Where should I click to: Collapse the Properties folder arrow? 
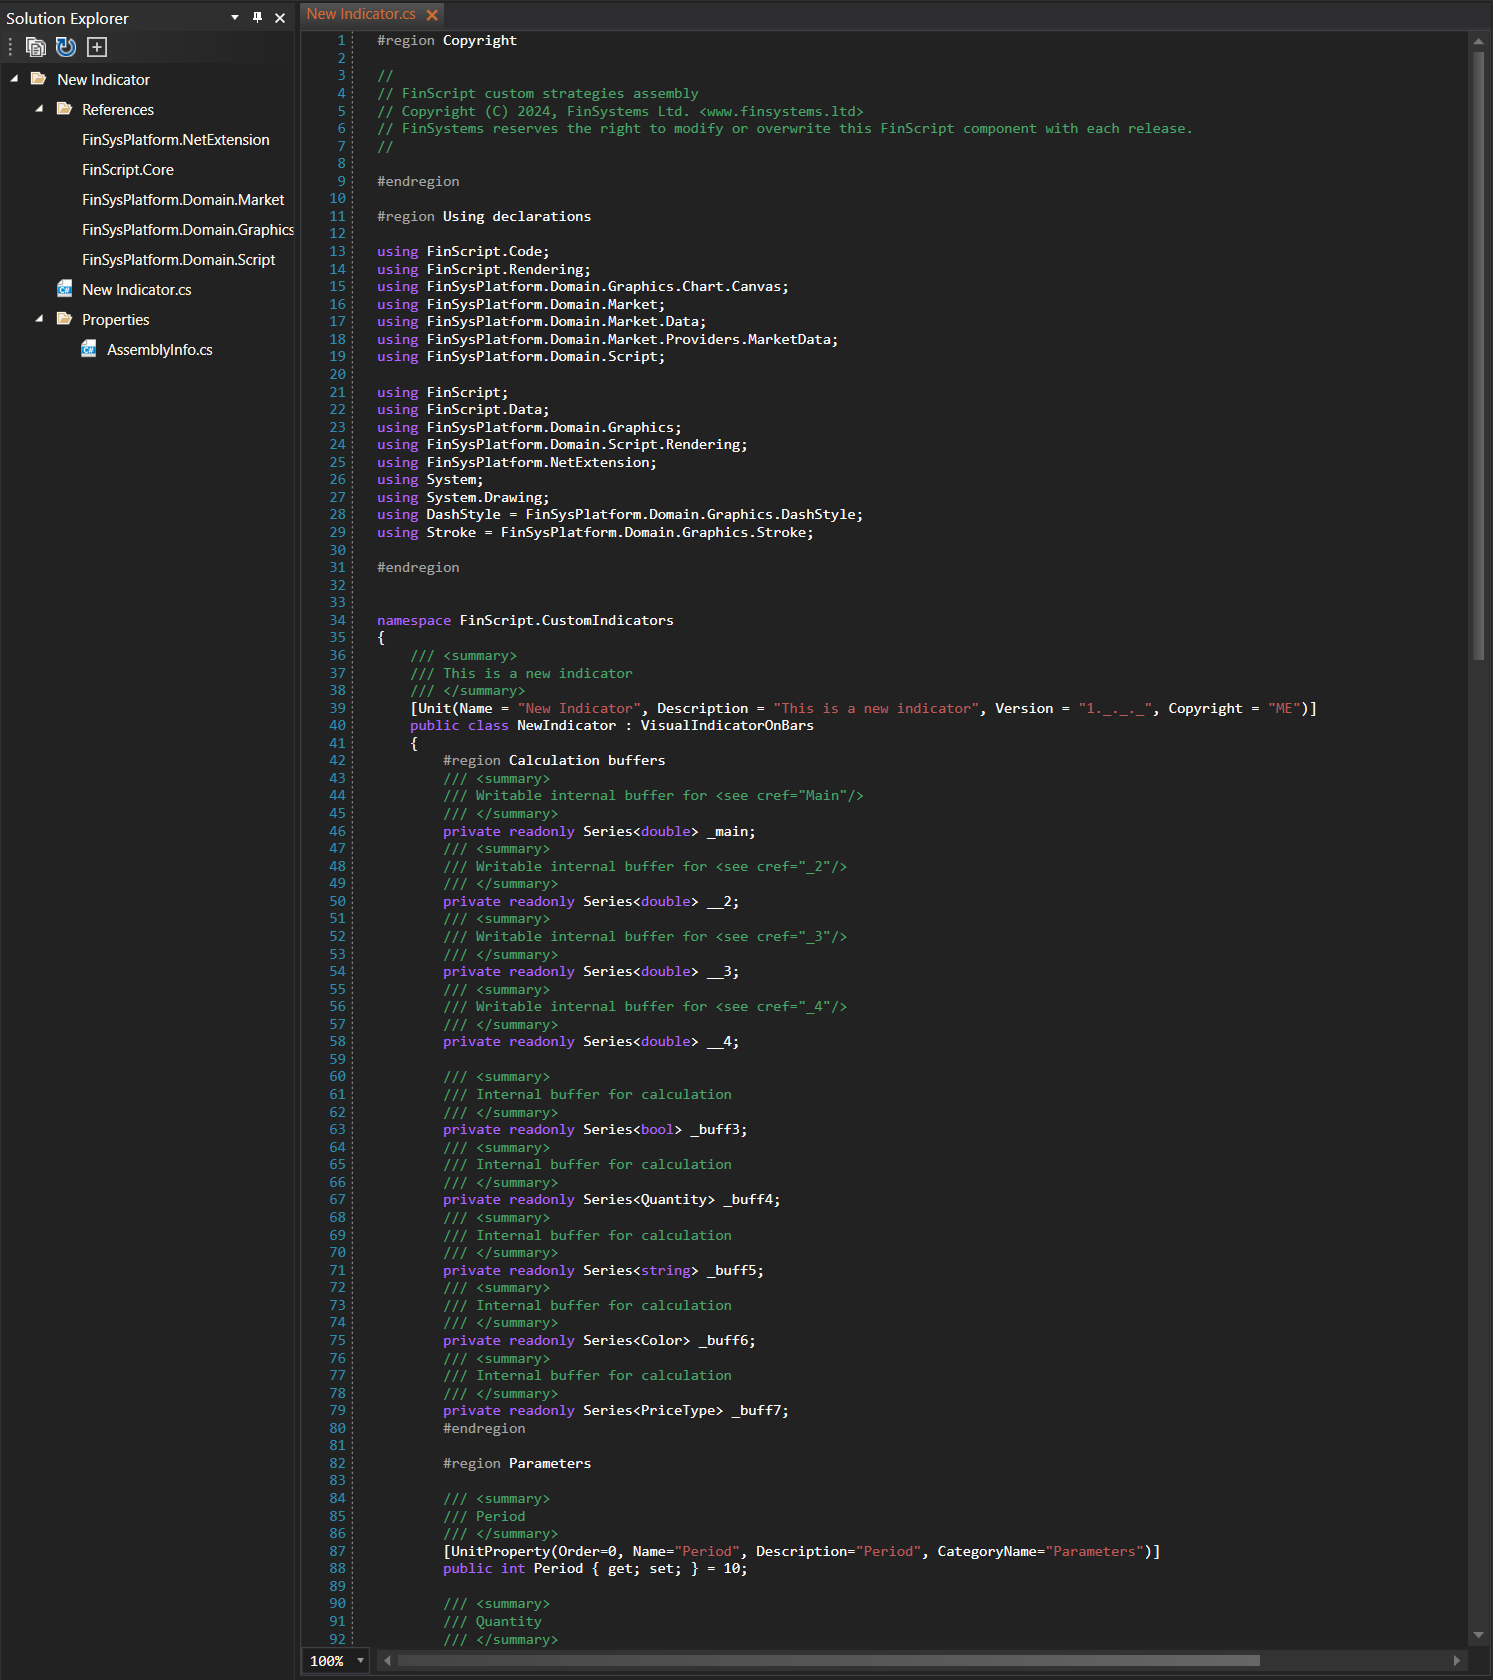tap(39, 319)
